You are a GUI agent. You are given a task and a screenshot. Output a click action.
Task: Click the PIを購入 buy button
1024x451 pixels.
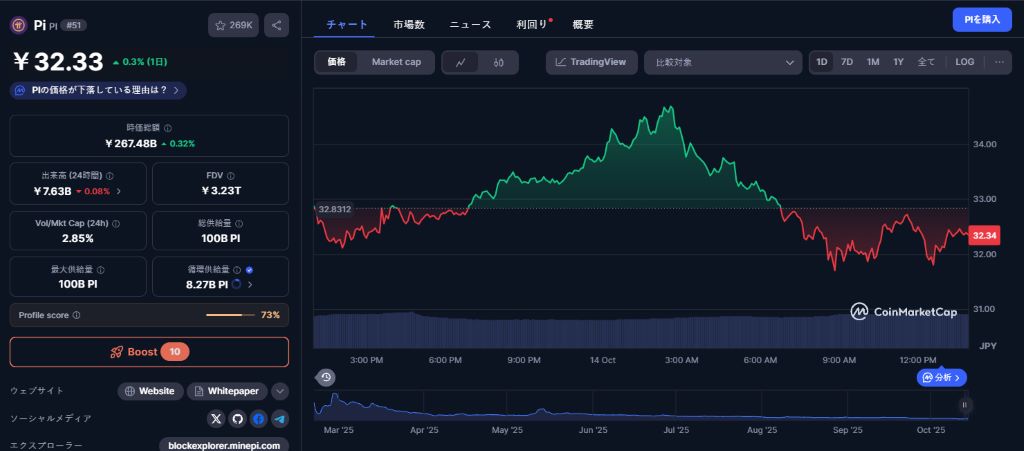click(x=981, y=20)
